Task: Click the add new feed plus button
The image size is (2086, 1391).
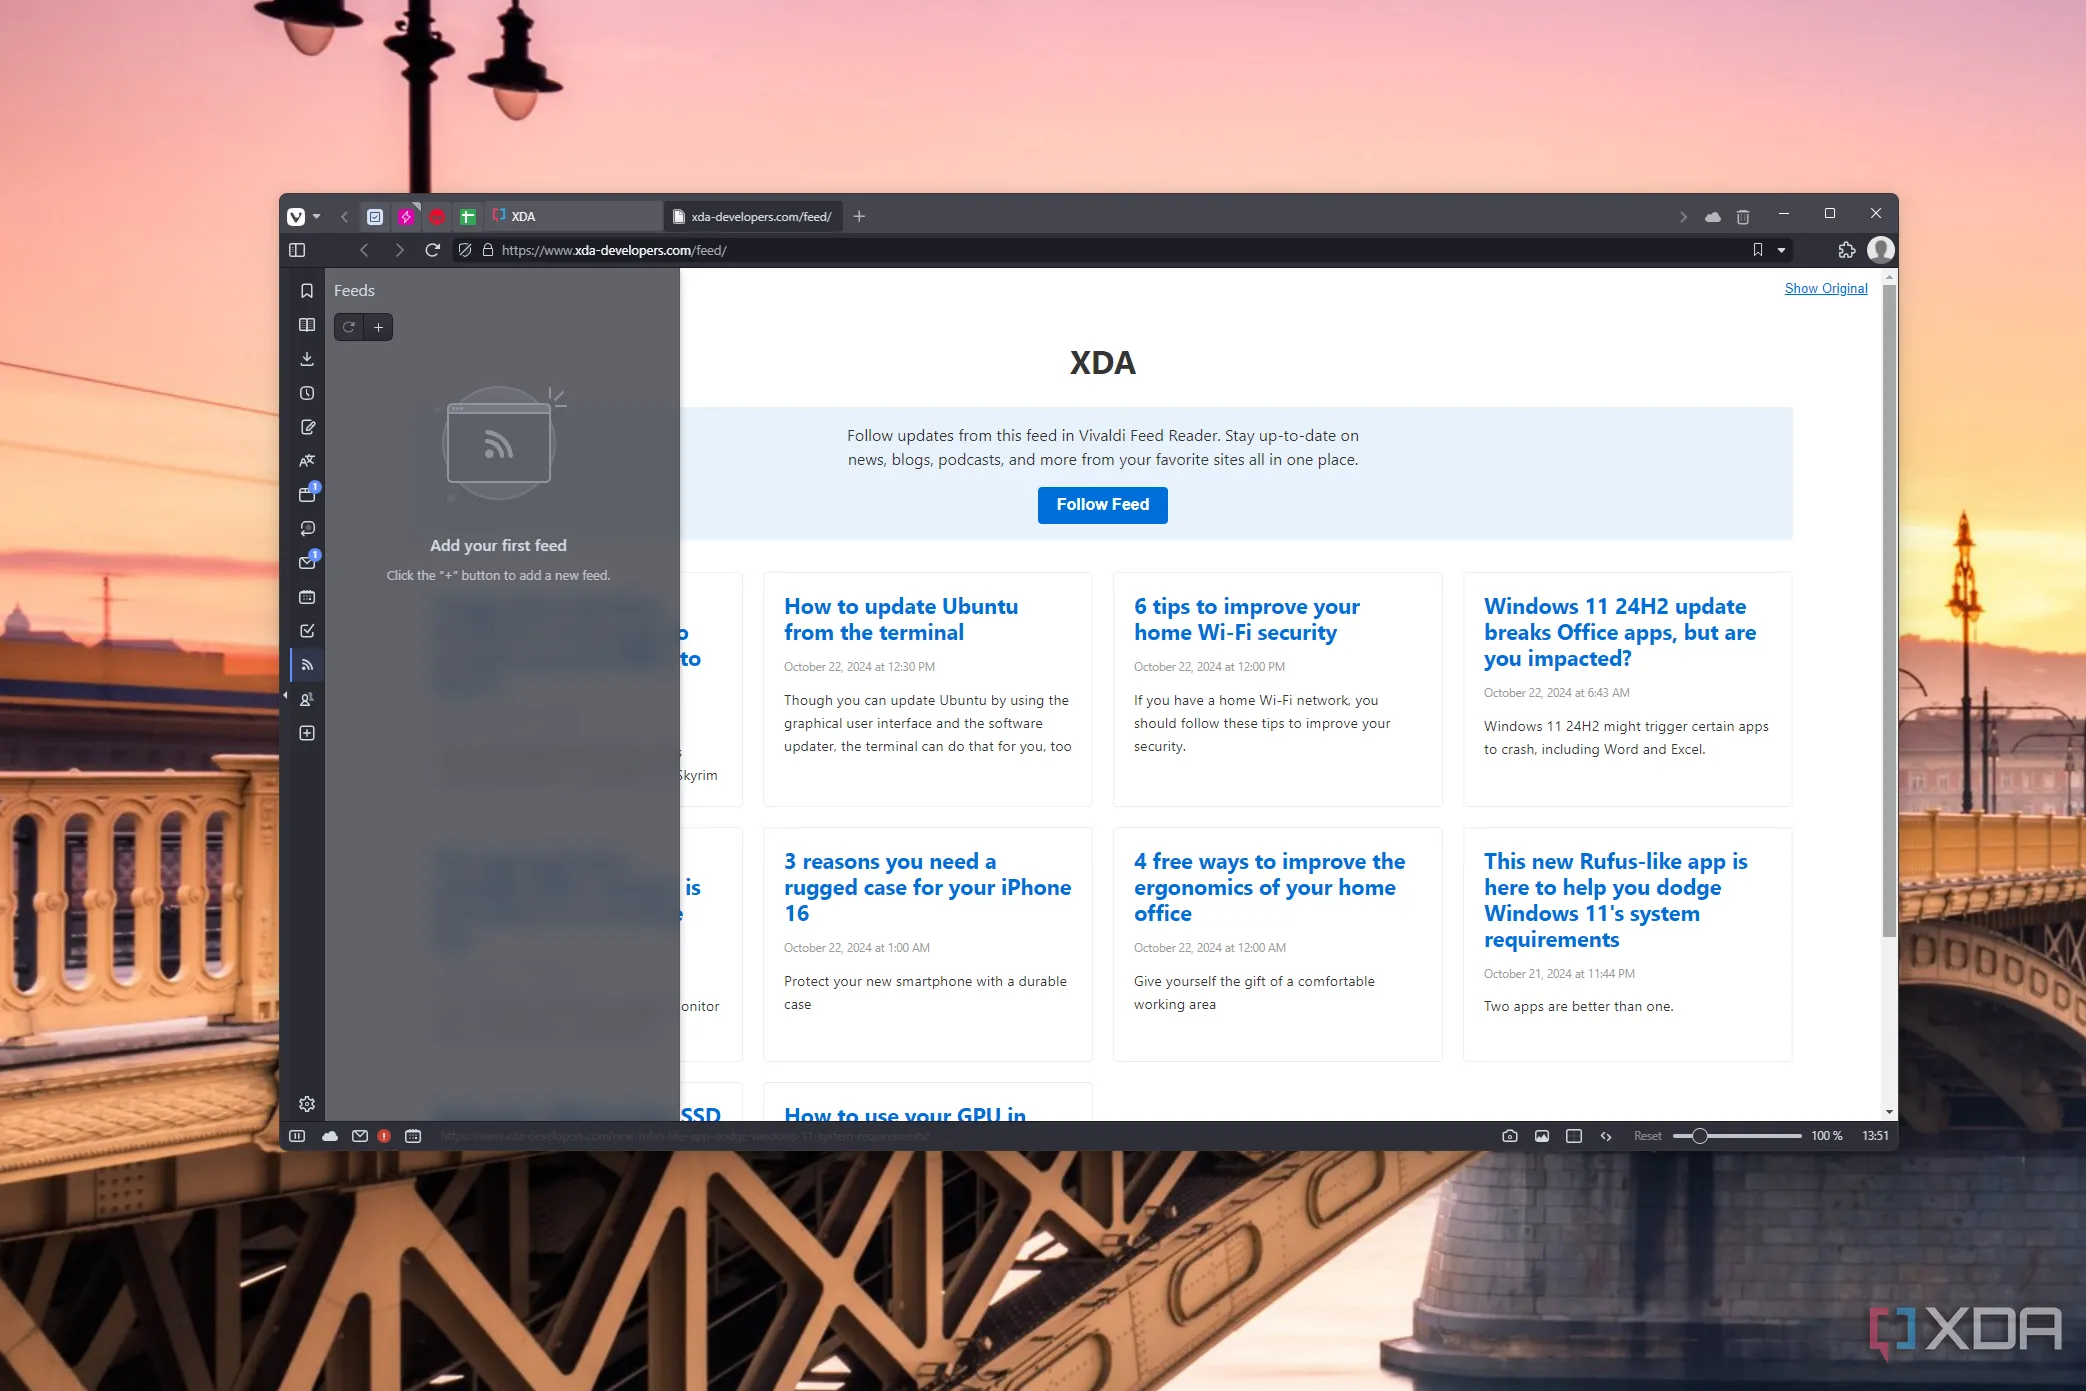Action: click(378, 327)
